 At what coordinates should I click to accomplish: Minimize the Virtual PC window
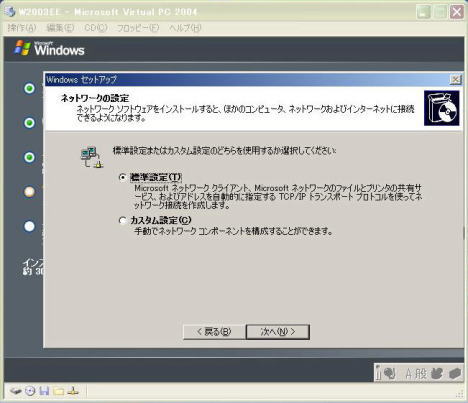[424, 12]
